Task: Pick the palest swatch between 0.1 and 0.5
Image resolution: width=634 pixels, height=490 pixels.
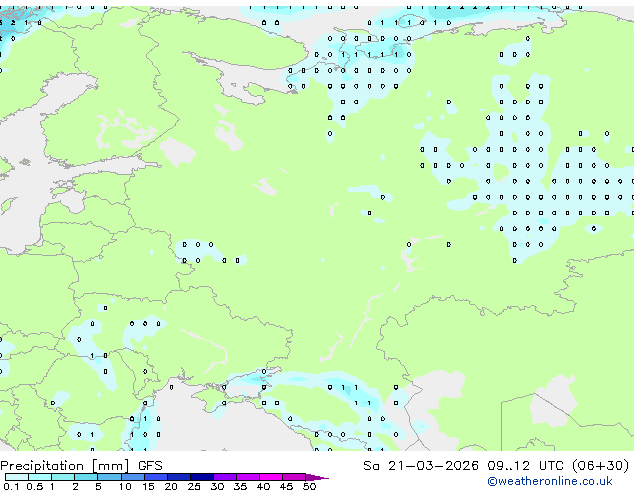Action: (17, 477)
